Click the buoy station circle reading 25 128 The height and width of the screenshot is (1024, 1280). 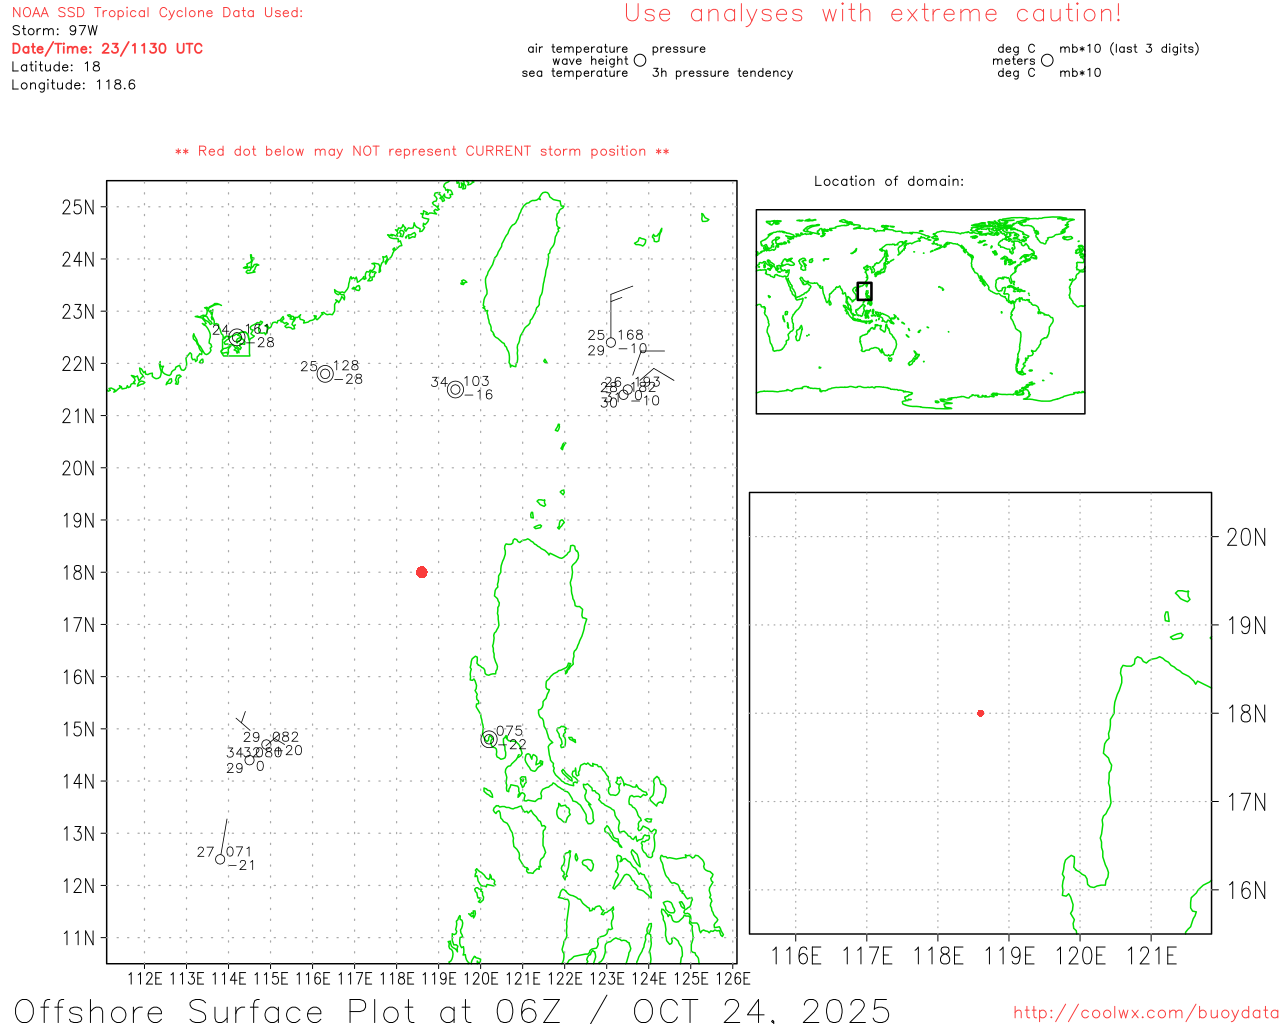[x=325, y=374]
